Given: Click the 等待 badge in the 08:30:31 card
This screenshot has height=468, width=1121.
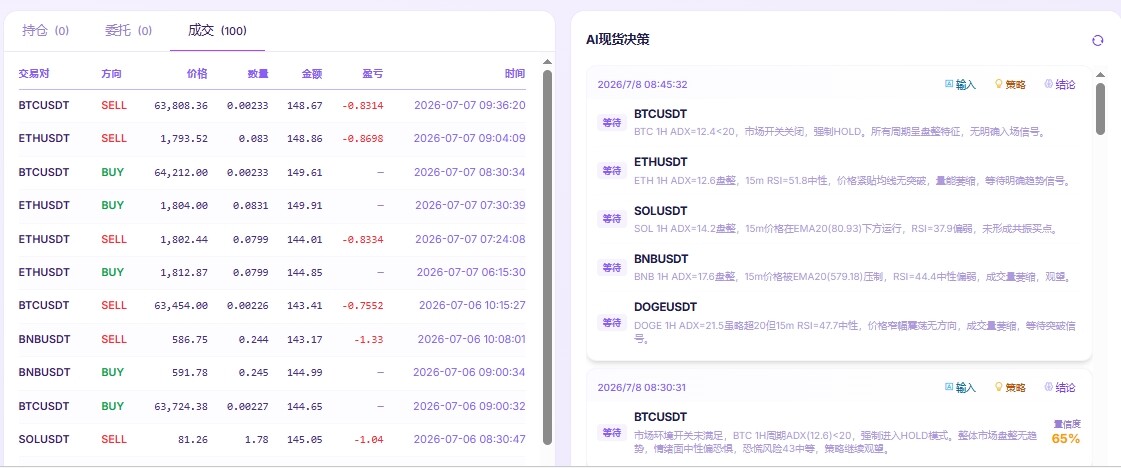Looking at the screenshot, I should pyautogui.click(x=611, y=432).
